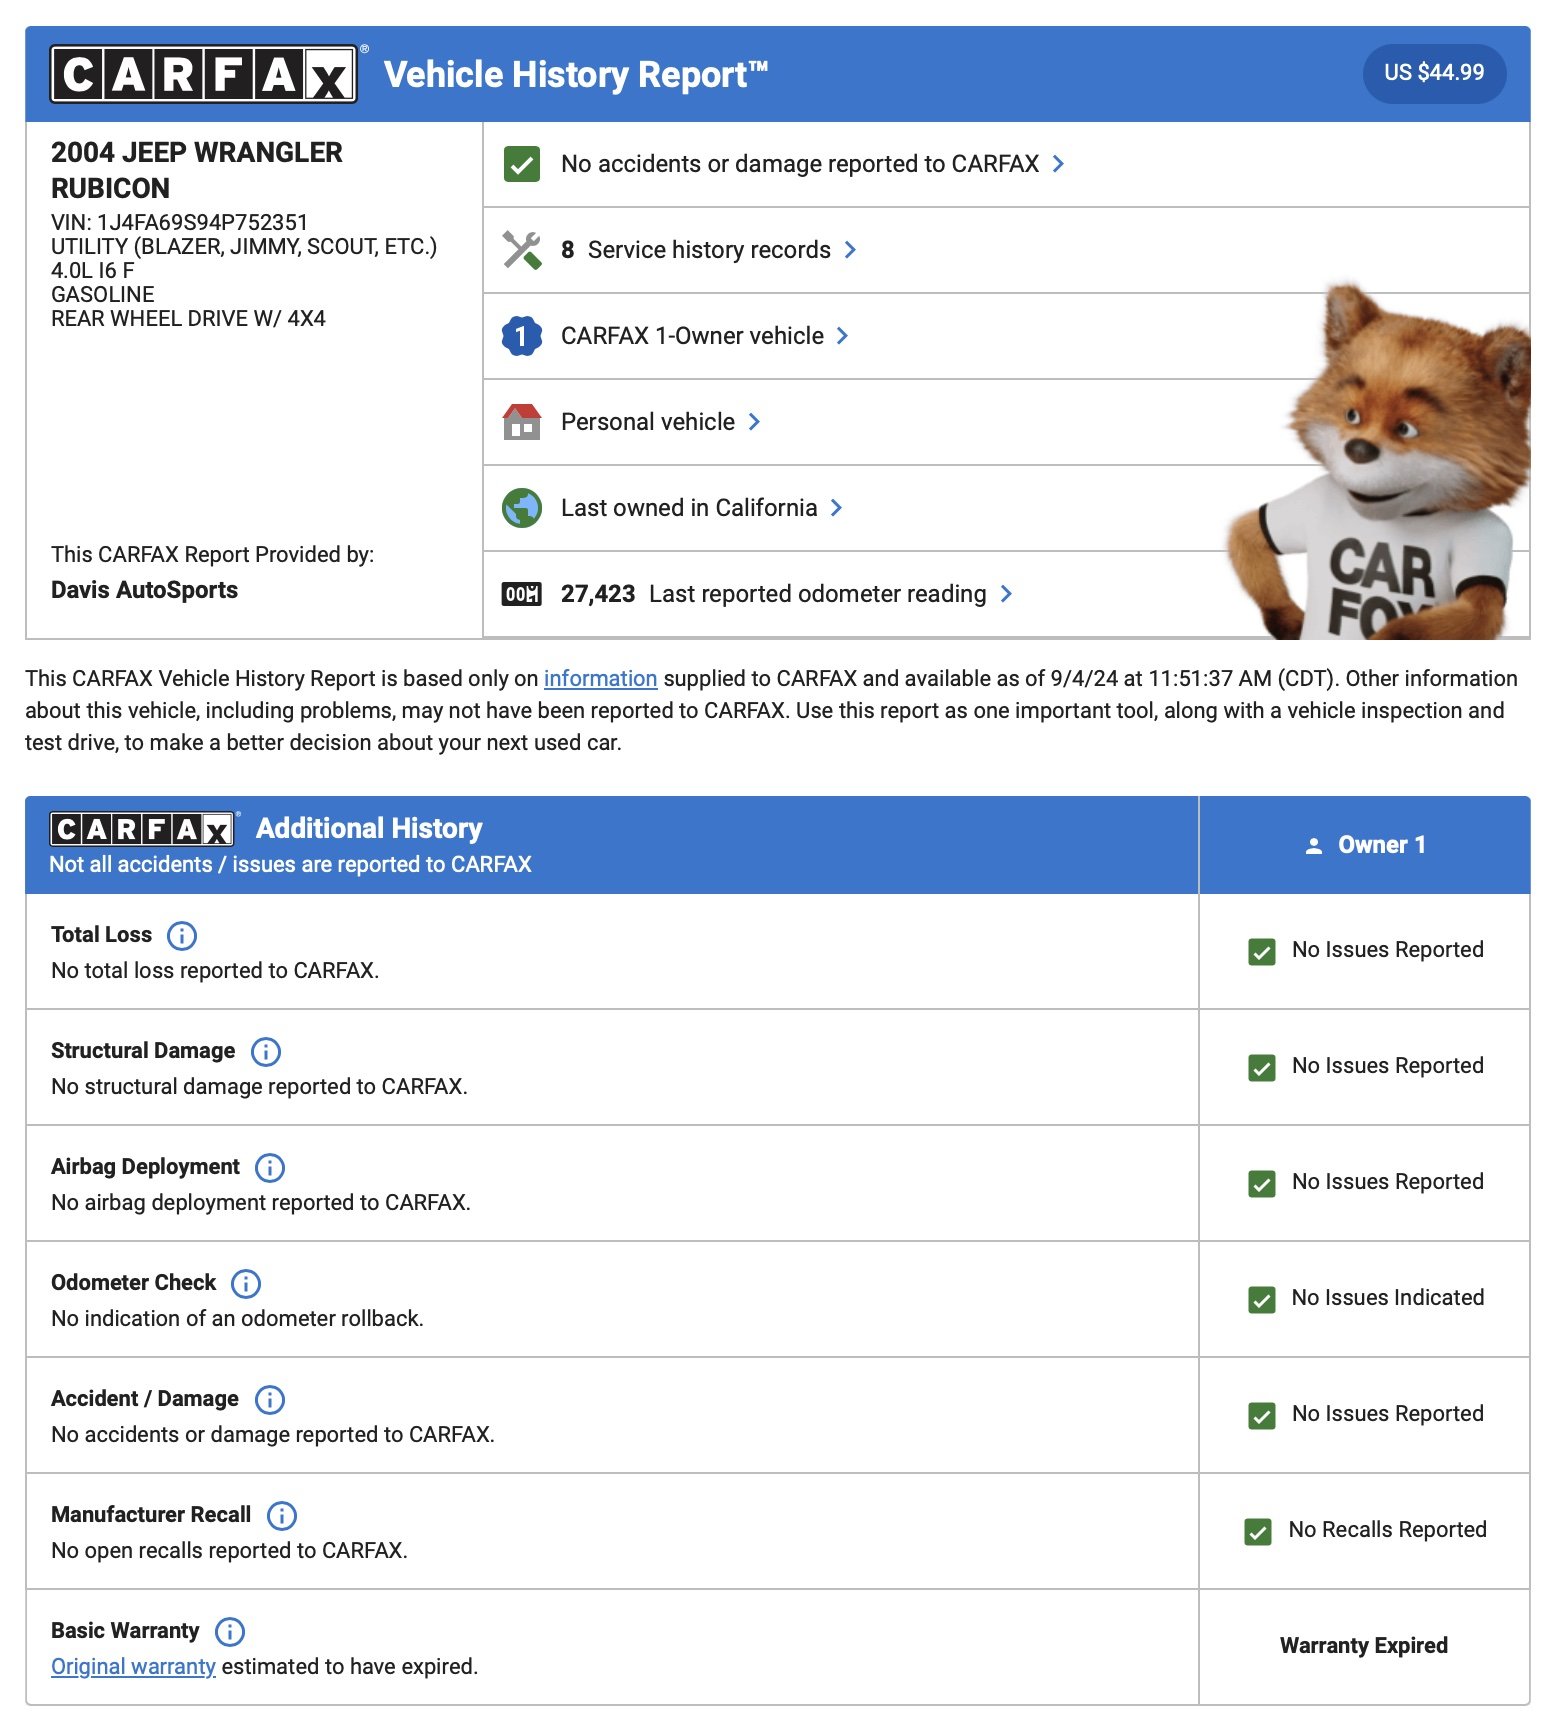Click the Personal vehicle house icon
Image resolution: width=1546 pixels, height=1720 pixels.
(521, 422)
